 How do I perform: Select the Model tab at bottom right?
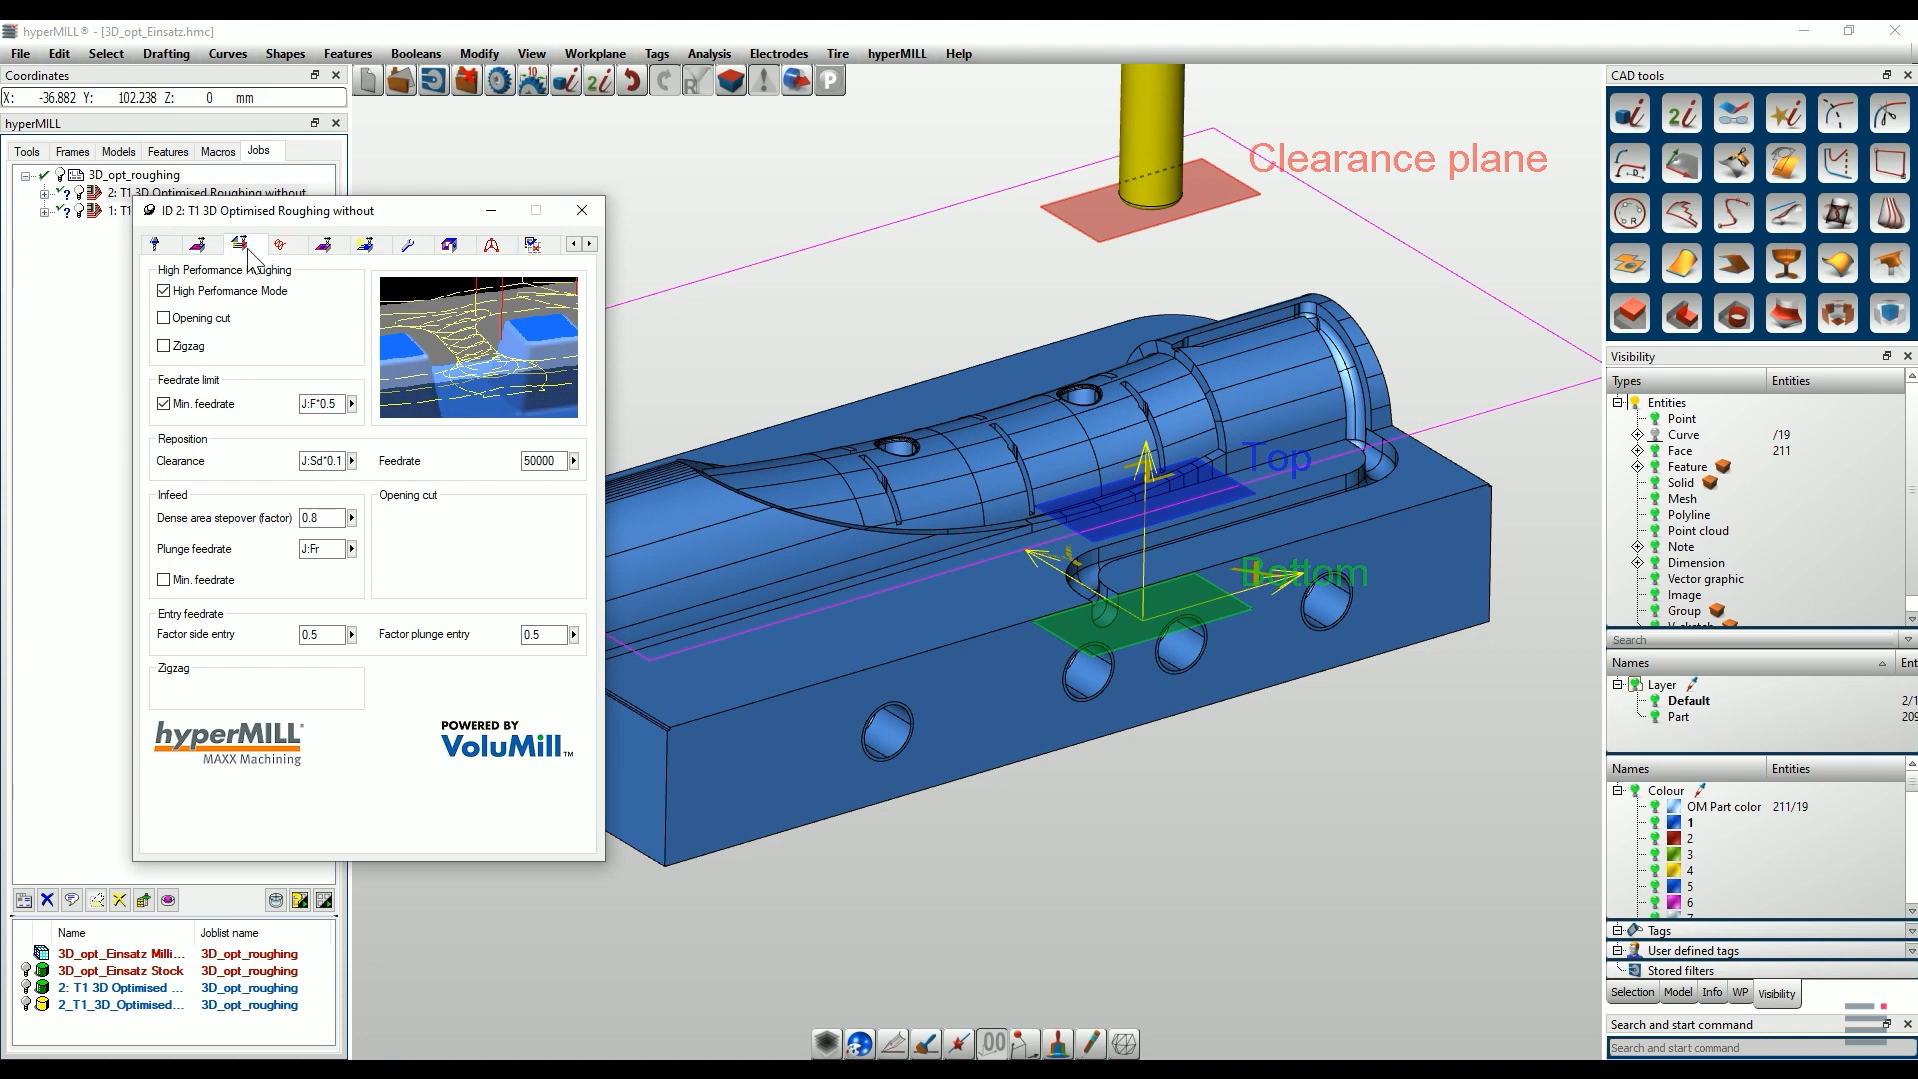click(x=1678, y=992)
